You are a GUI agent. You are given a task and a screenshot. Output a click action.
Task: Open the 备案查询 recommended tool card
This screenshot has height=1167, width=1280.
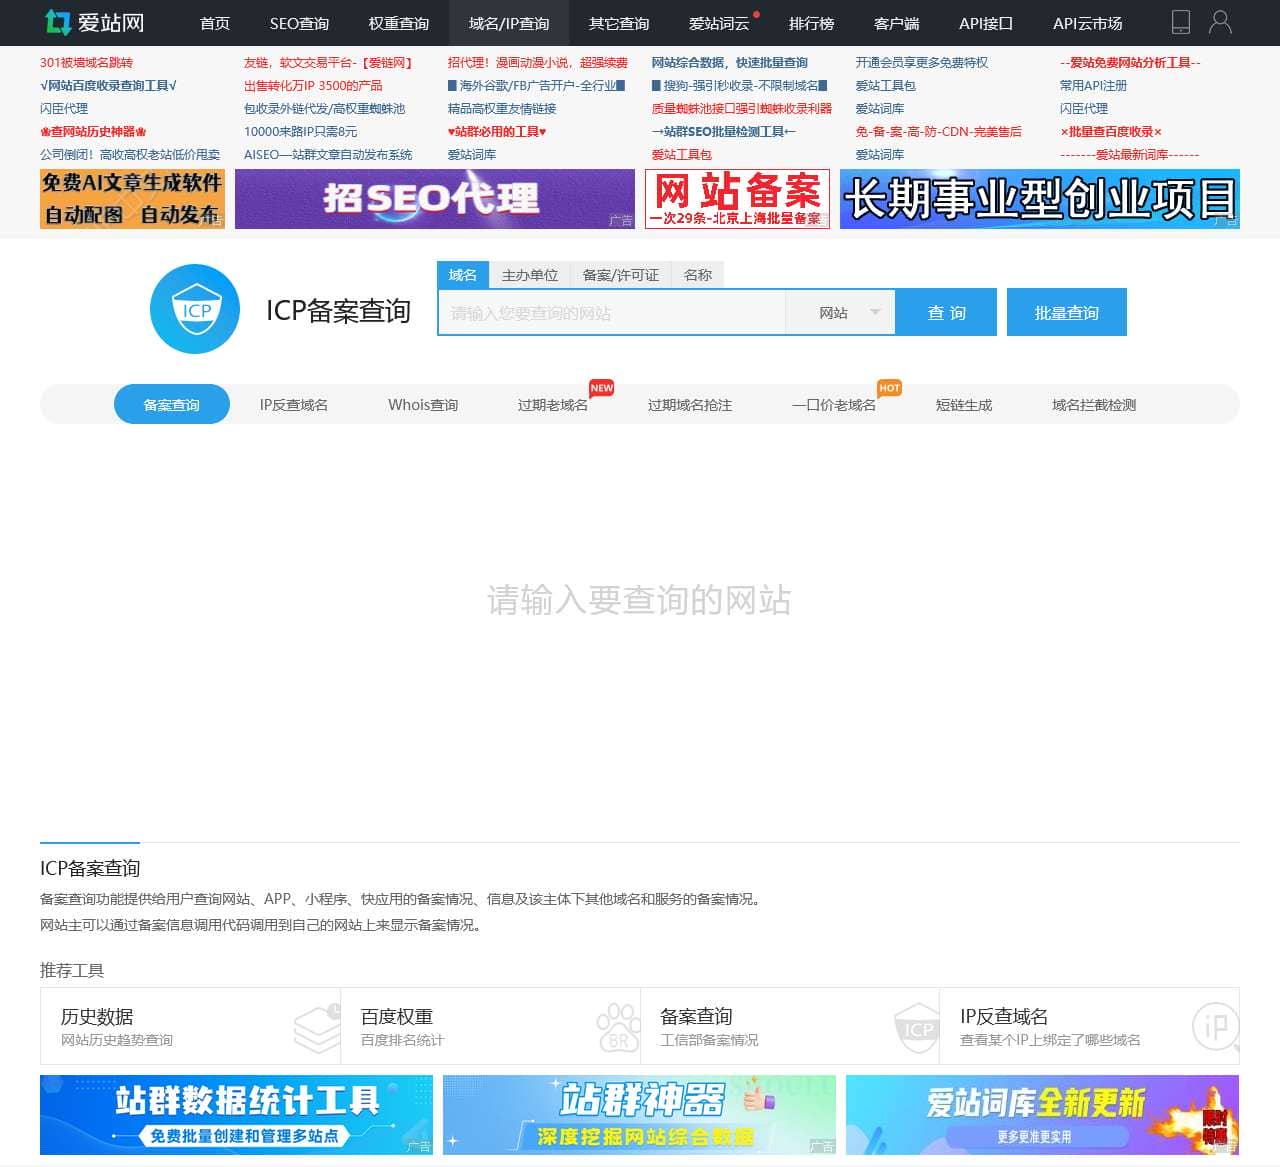[790, 1026]
